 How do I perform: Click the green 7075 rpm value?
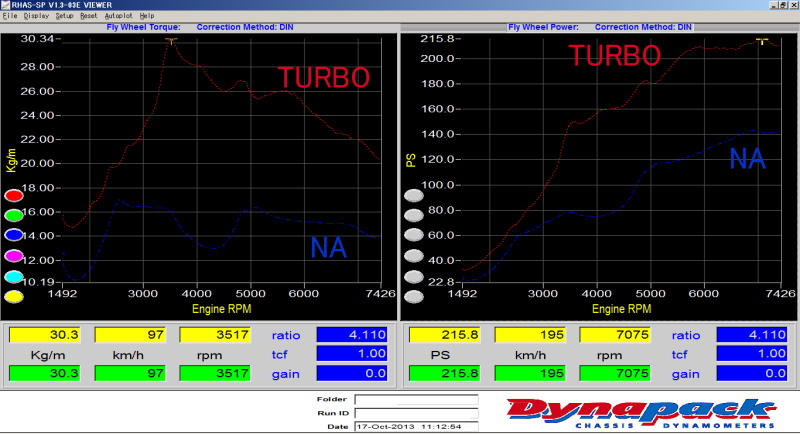(615, 373)
